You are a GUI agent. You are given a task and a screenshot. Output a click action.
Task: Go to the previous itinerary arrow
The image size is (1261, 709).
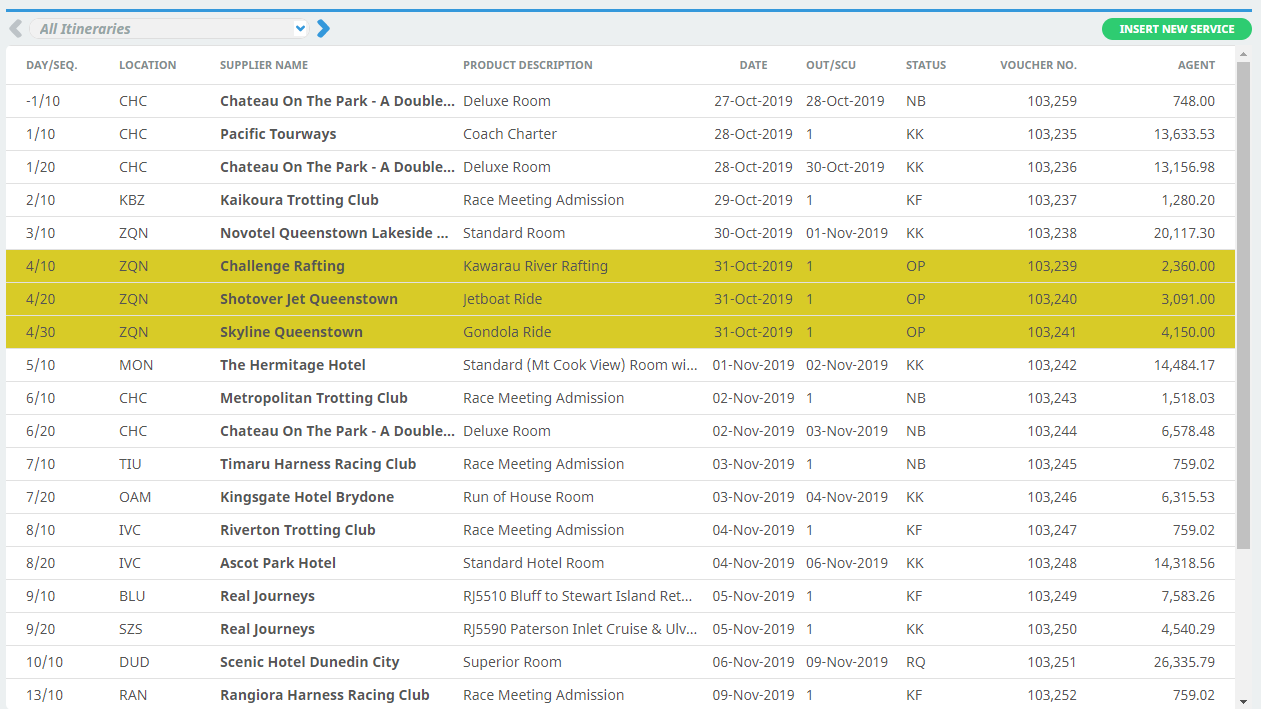pyautogui.click(x=15, y=29)
